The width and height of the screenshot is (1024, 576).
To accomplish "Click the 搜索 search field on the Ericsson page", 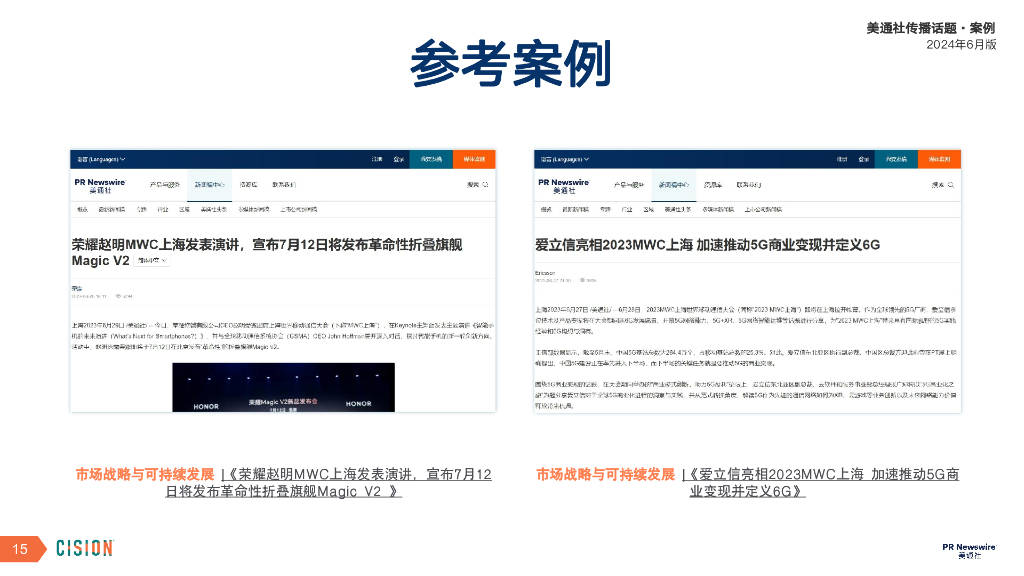I will pos(942,185).
